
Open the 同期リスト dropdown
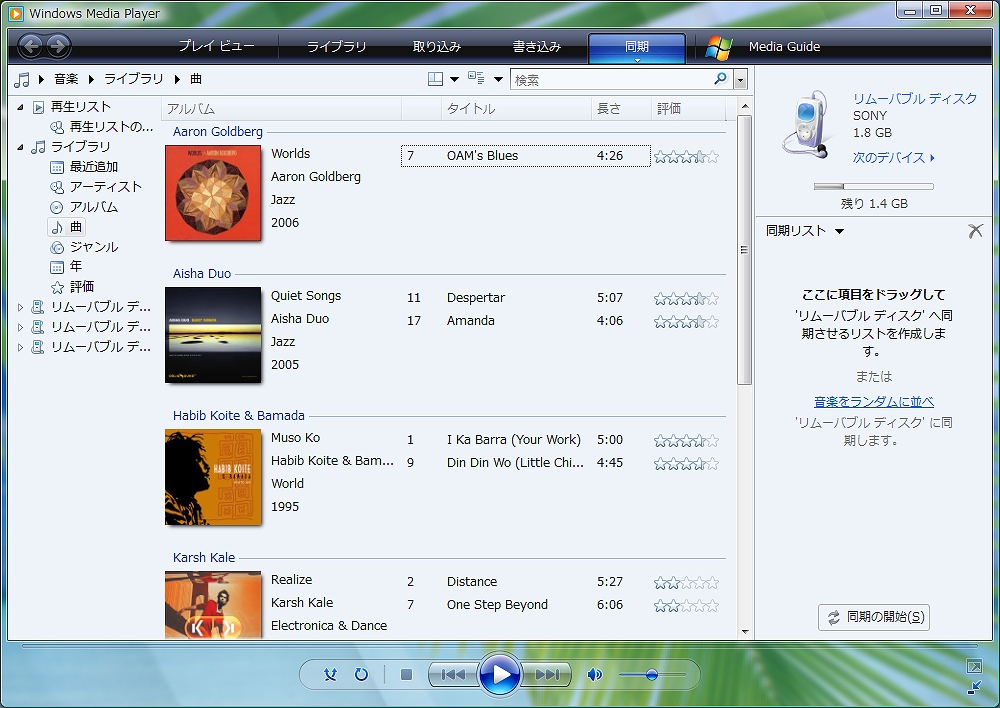[839, 231]
